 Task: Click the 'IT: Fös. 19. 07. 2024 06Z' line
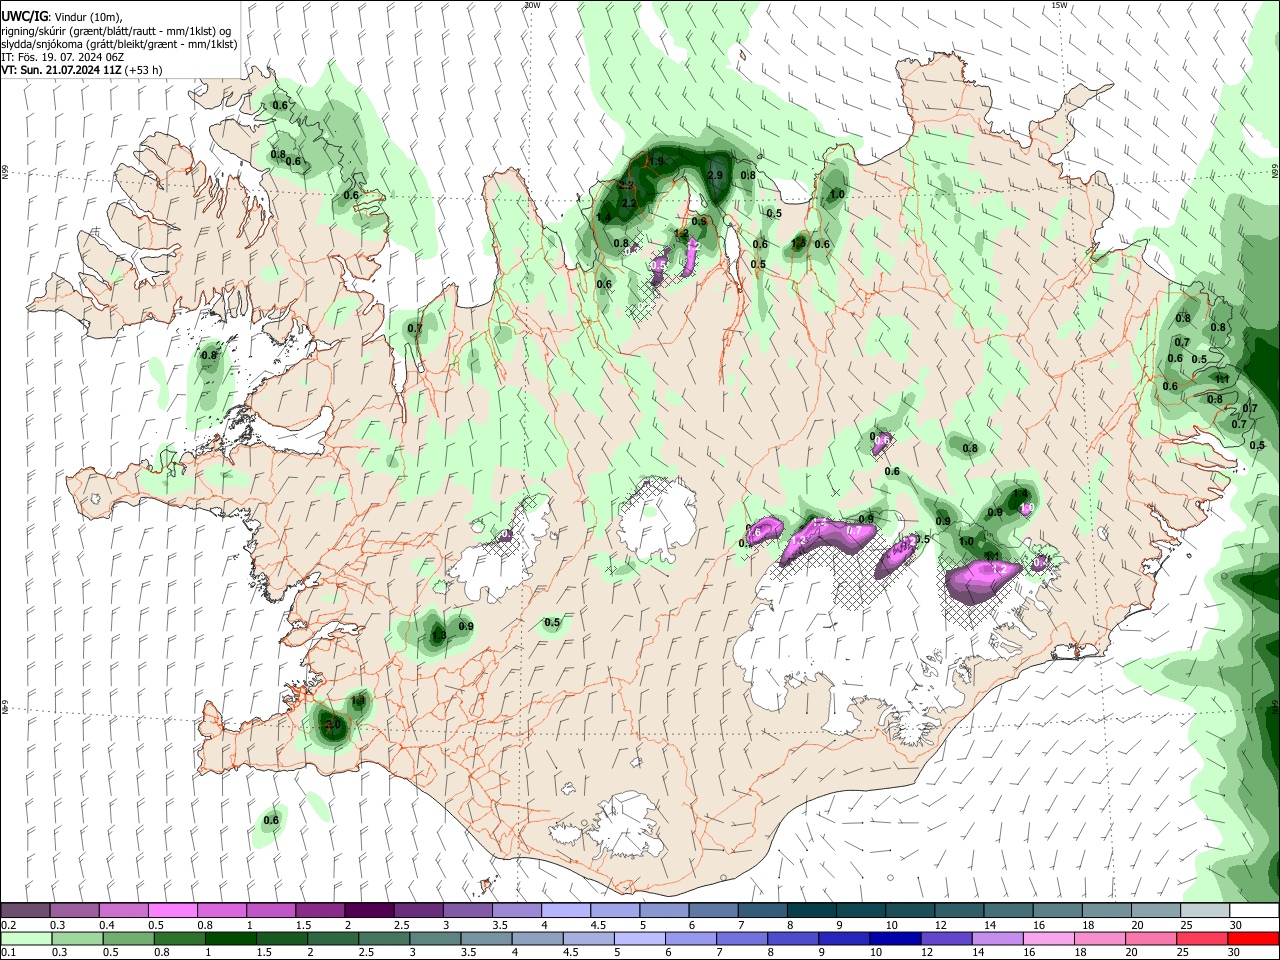[63, 57]
